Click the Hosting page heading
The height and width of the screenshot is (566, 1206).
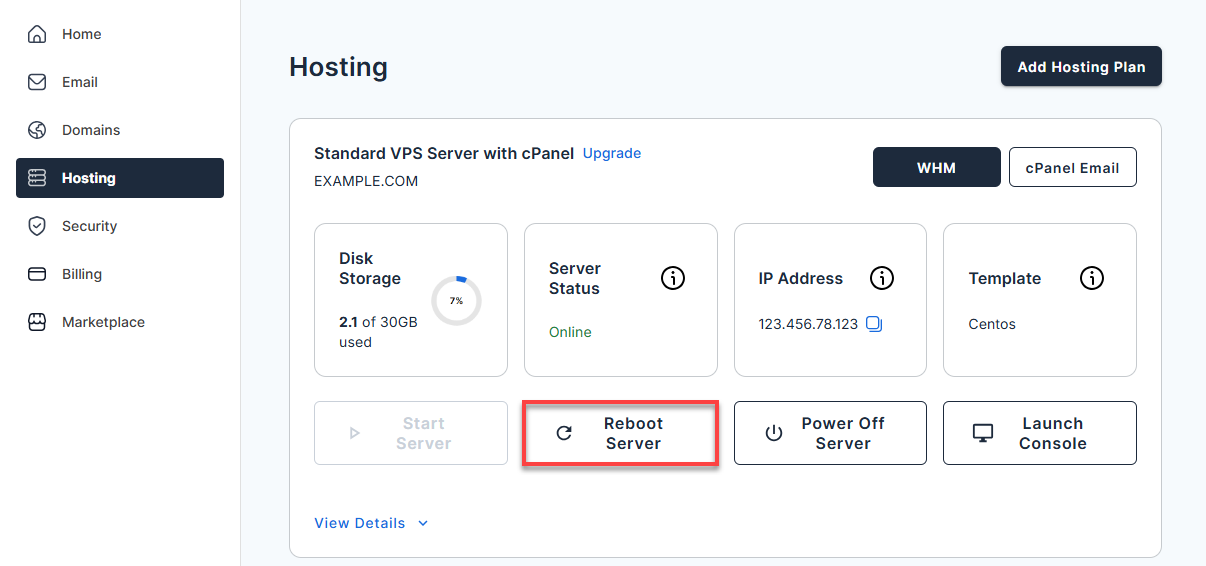pos(338,67)
